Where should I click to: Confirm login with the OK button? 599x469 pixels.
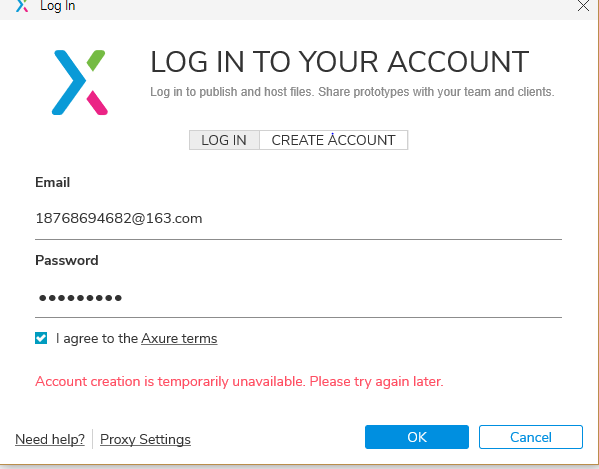[x=417, y=437]
